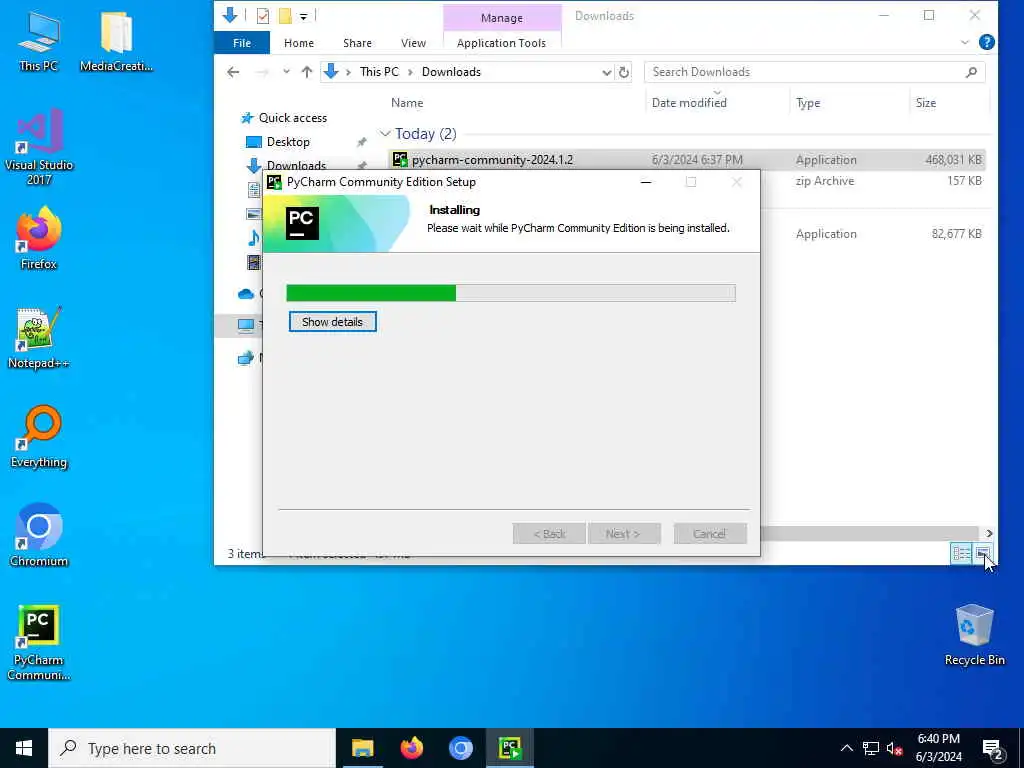
Task: Expand the ribbon chevron
Action: click(965, 42)
